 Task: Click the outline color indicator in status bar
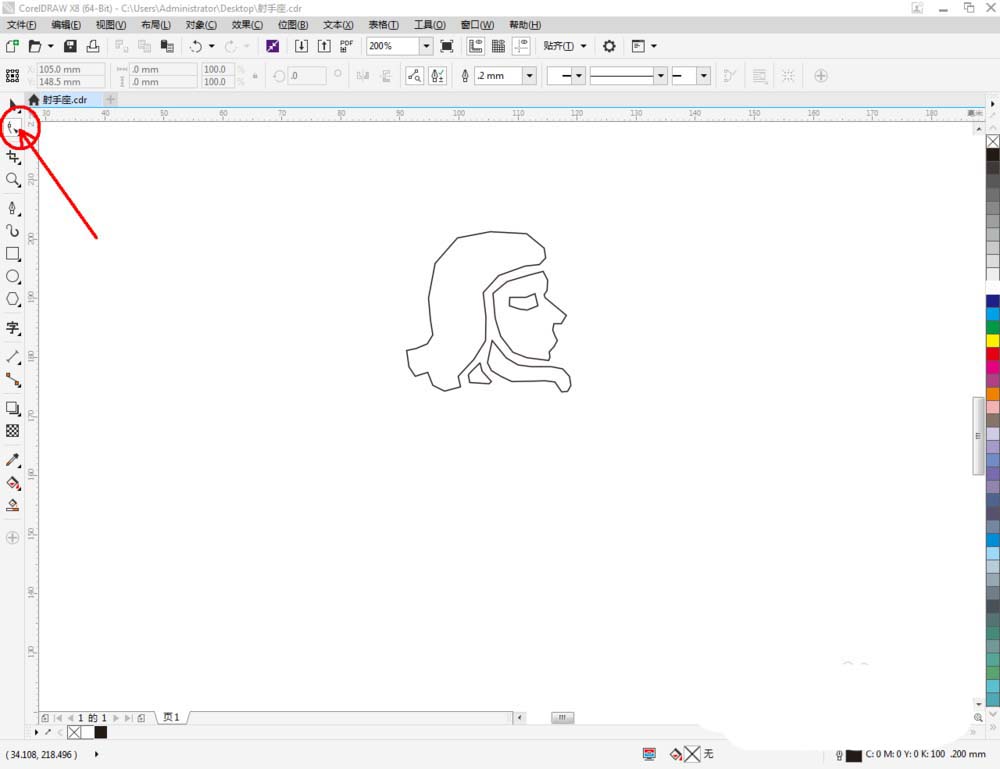coord(854,755)
